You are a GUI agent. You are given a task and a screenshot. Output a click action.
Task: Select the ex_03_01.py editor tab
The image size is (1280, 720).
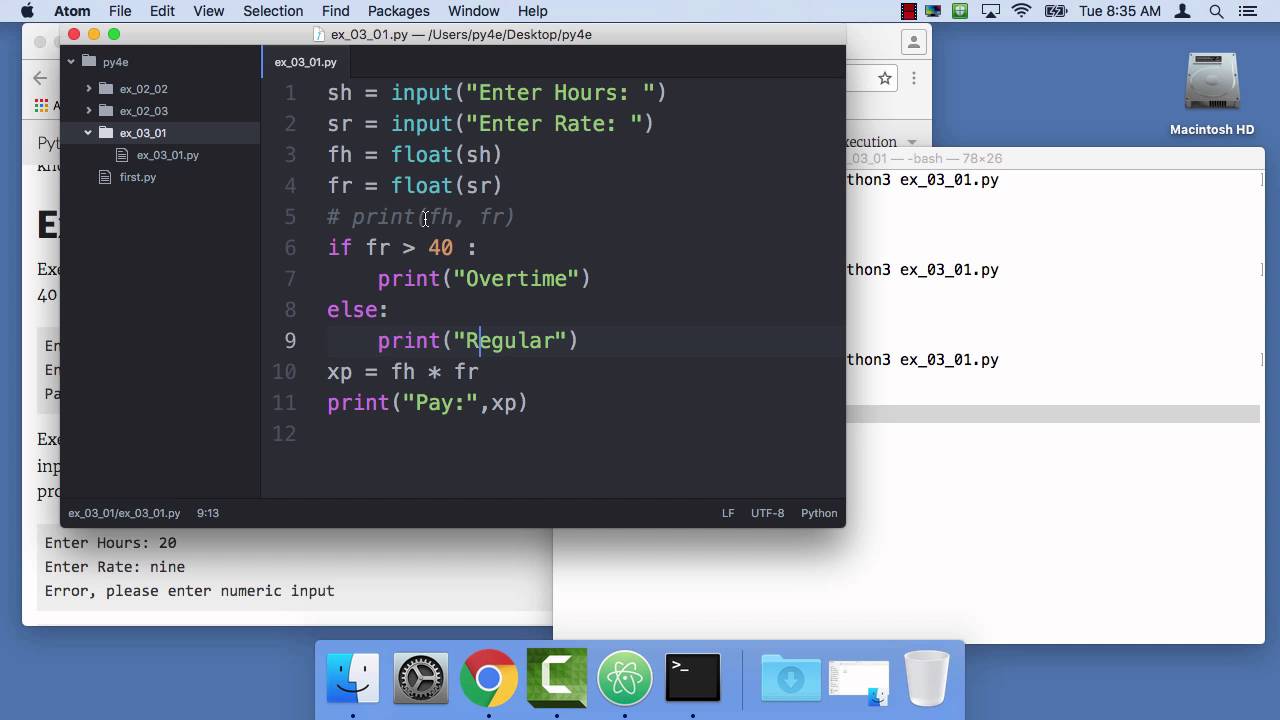[306, 62]
